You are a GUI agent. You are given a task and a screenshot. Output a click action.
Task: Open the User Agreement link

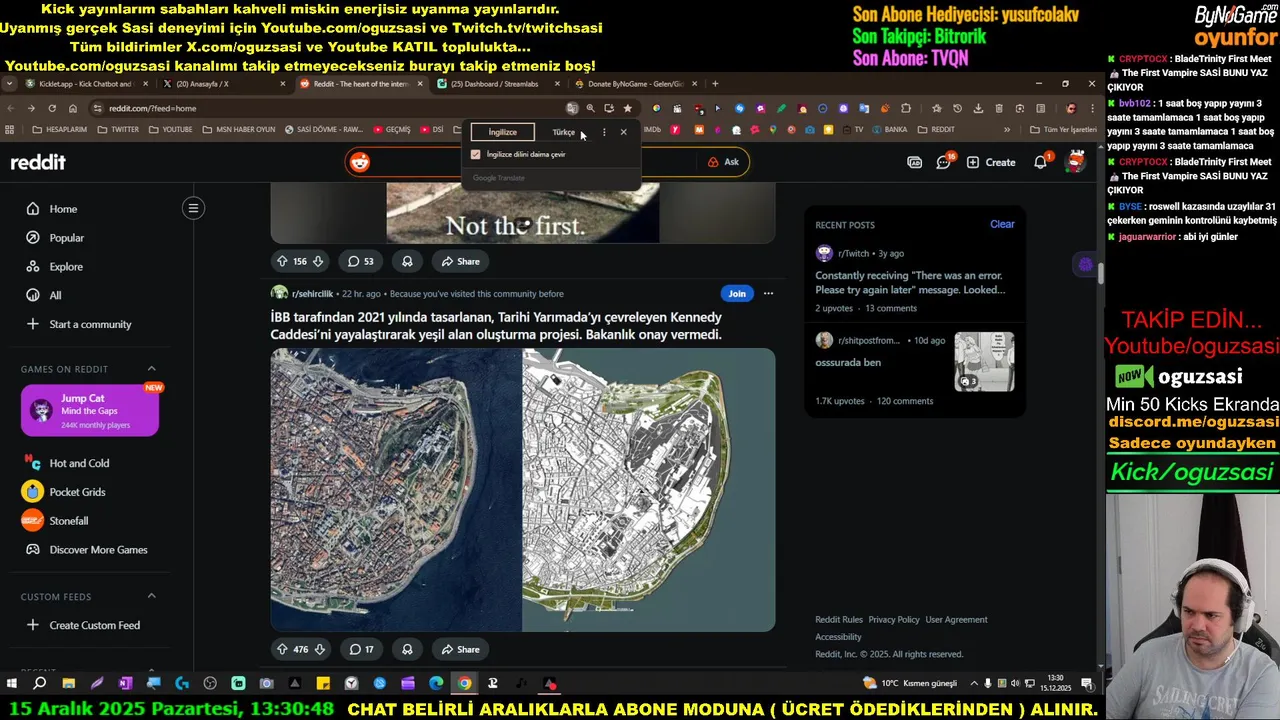coord(956,619)
